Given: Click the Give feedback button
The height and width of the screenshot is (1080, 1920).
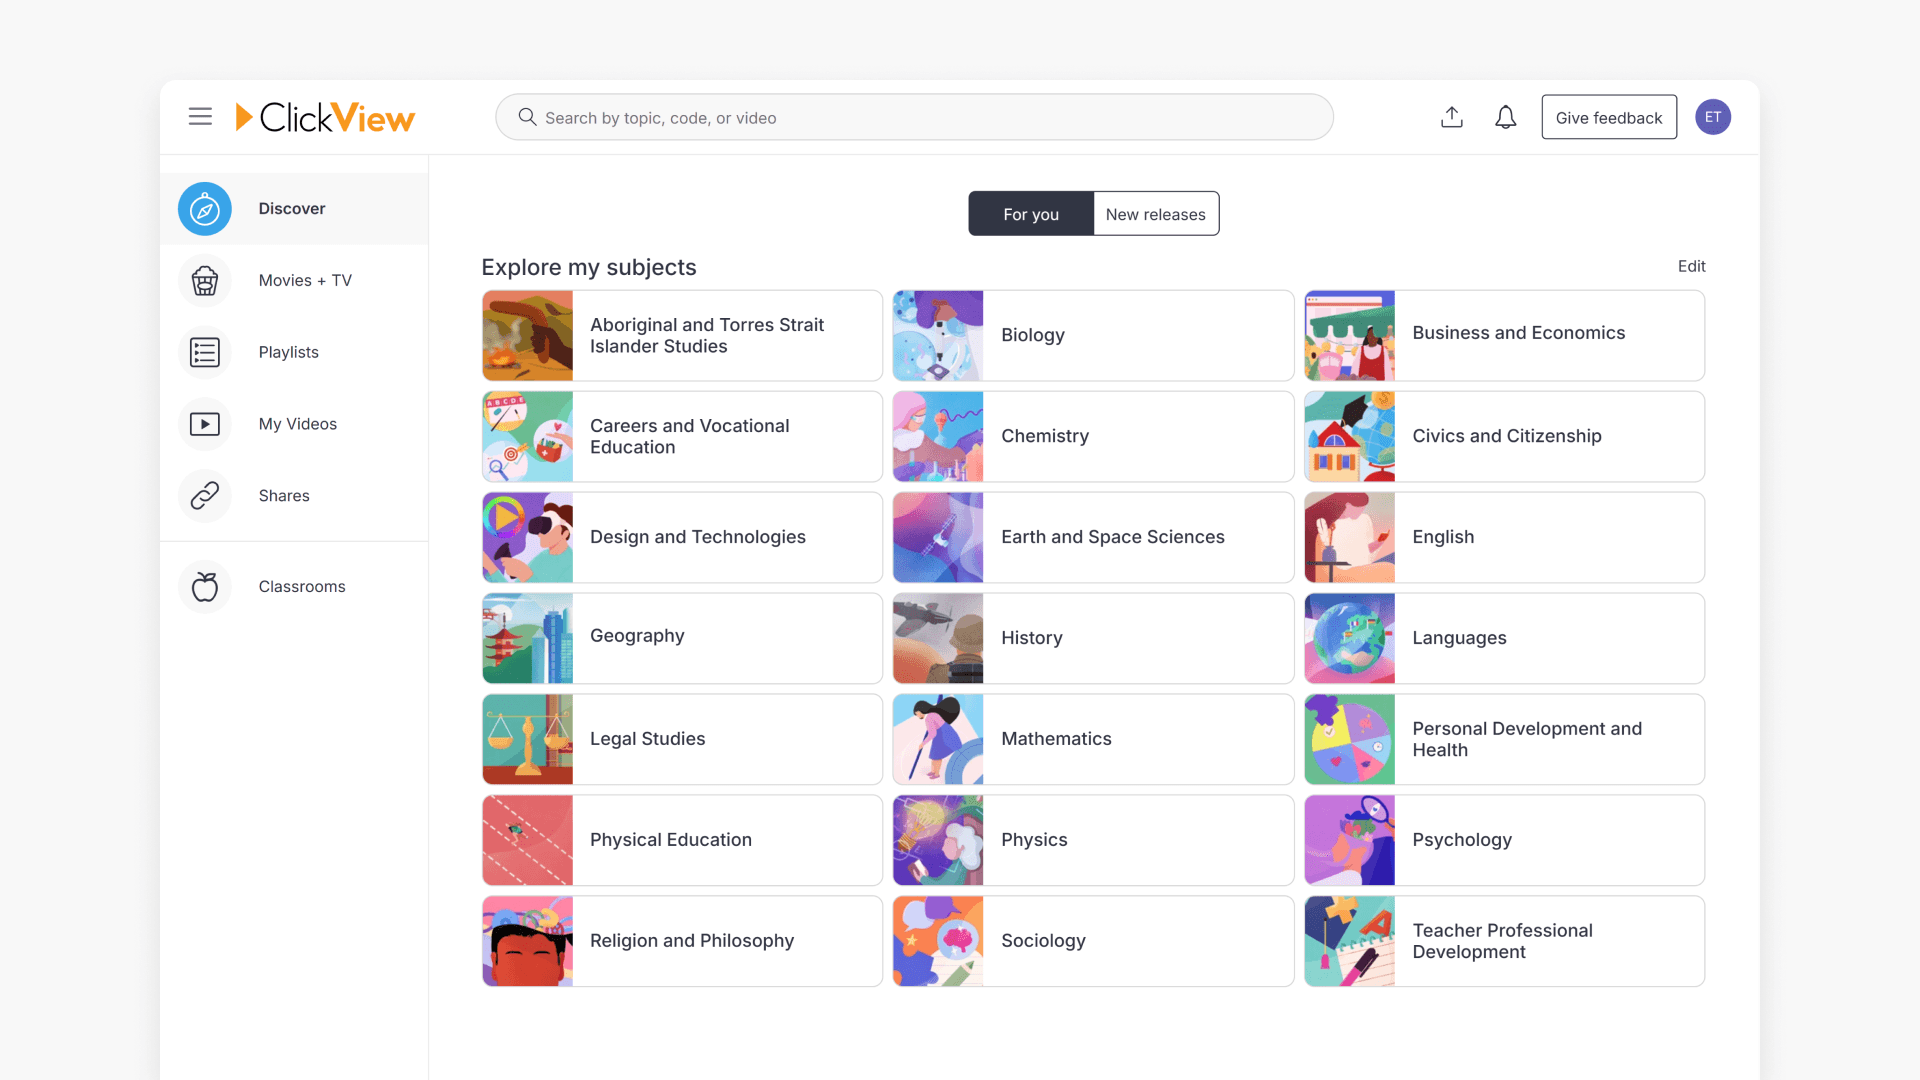Looking at the screenshot, I should tap(1609, 117).
